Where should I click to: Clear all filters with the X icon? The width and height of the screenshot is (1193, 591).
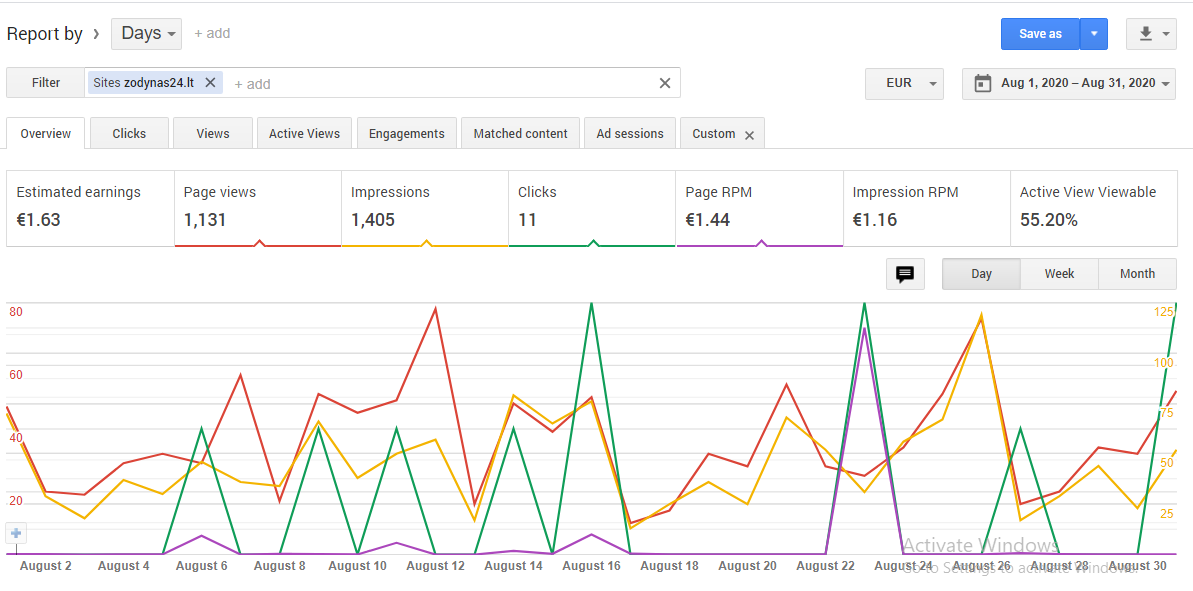tap(664, 83)
